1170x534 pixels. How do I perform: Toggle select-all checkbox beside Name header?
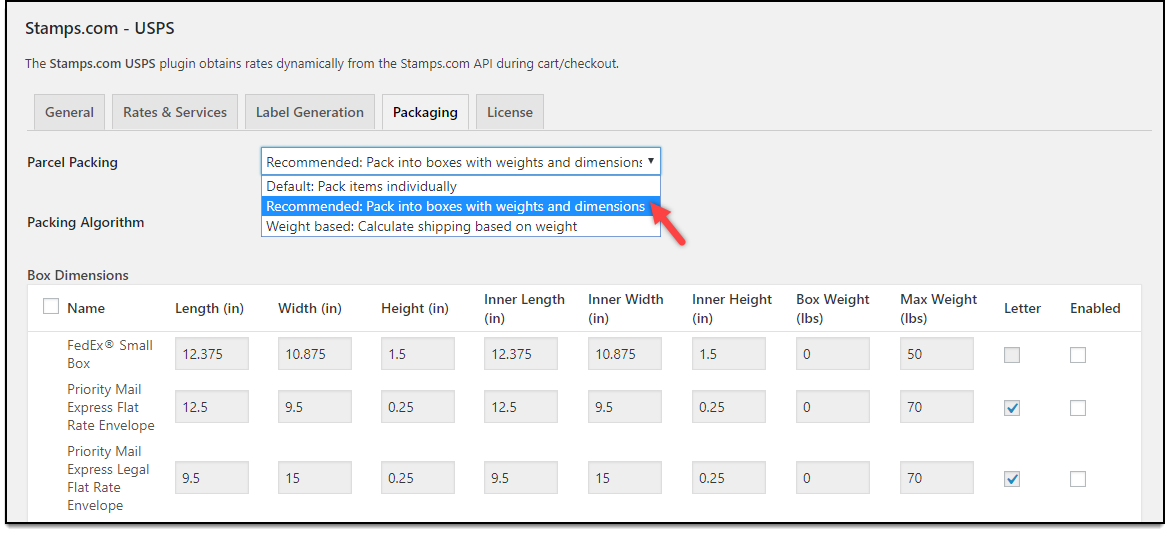(51, 307)
